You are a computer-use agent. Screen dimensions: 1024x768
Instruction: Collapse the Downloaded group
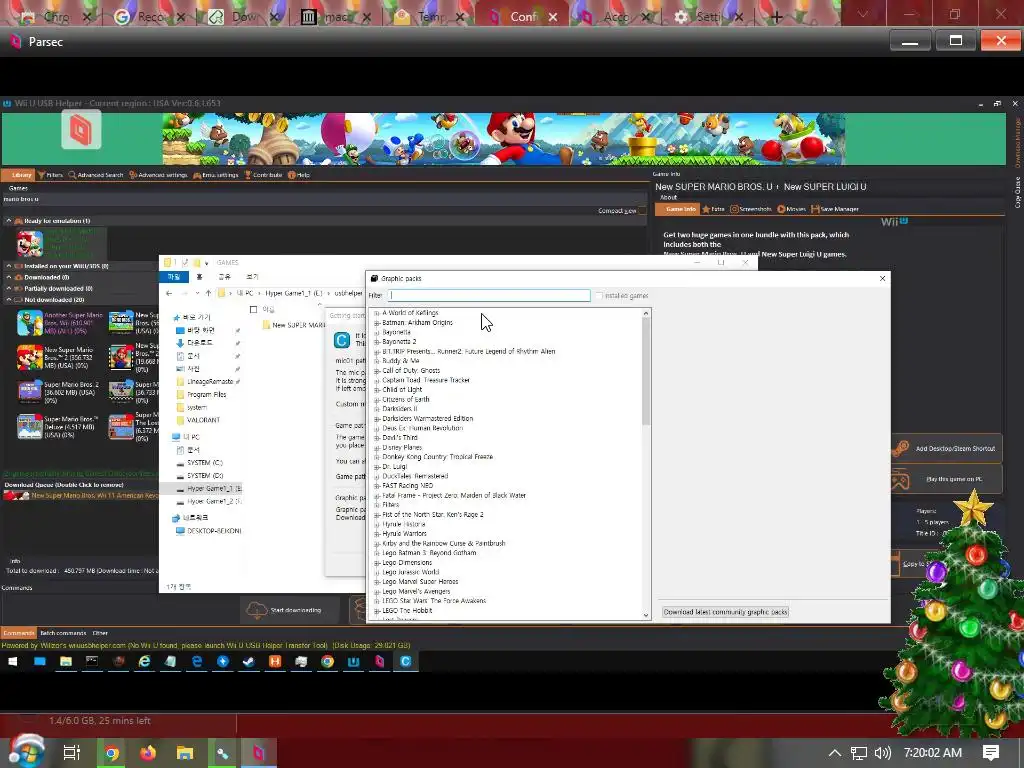(x=9, y=277)
